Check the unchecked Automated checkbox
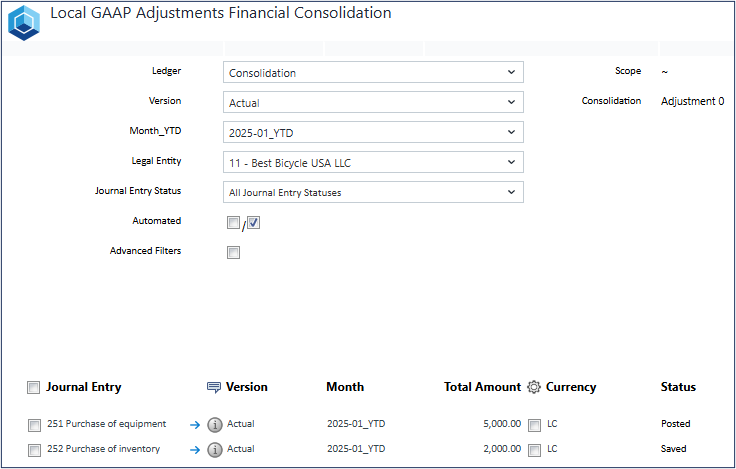The image size is (736, 469). click(x=233, y=223)
